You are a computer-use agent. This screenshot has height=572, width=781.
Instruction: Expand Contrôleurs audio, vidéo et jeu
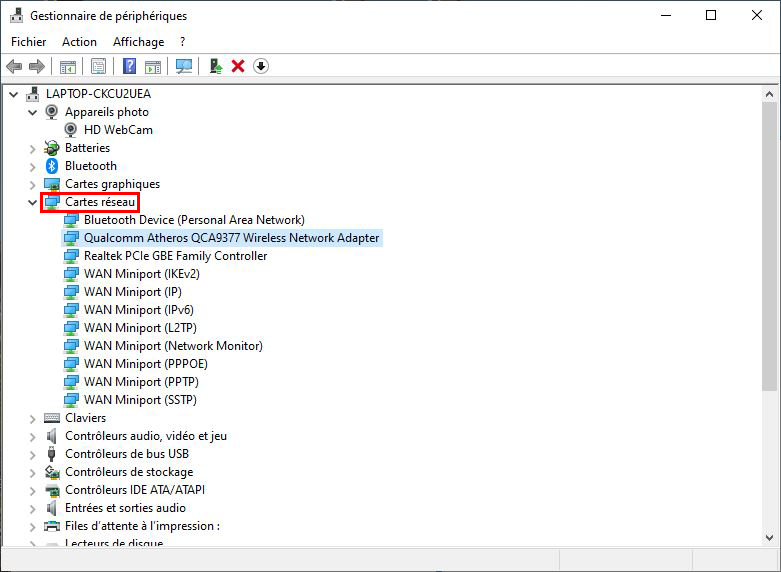coord(33,437)
